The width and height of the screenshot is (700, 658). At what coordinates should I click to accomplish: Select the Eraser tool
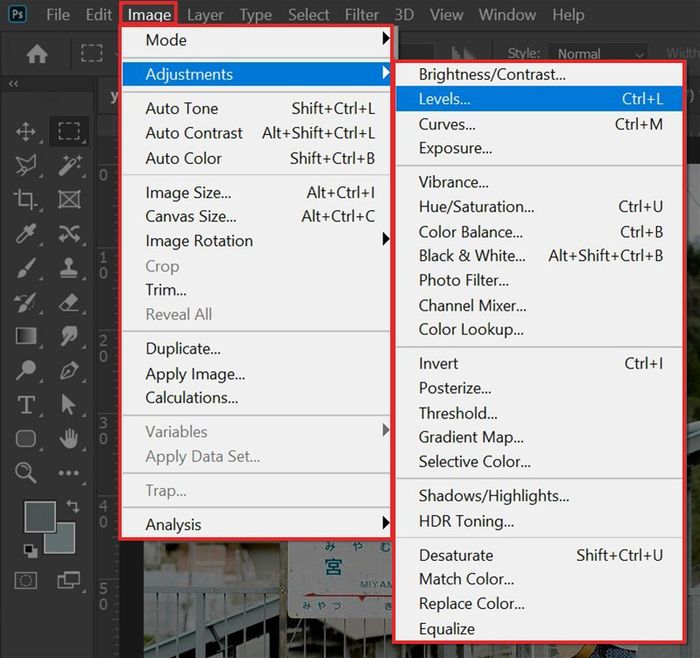coord(69,302)
